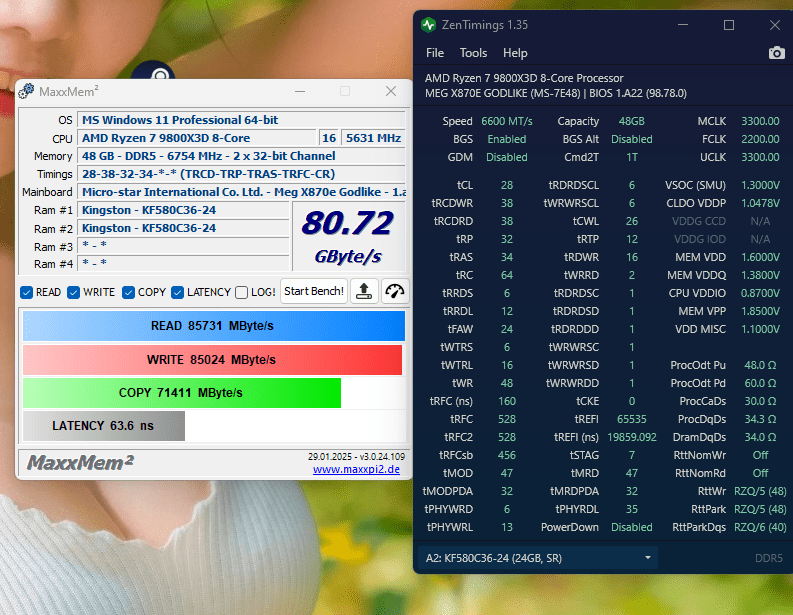Open the File menu in ZenTimings
793x615 pixels.
[x=434, y=53]
